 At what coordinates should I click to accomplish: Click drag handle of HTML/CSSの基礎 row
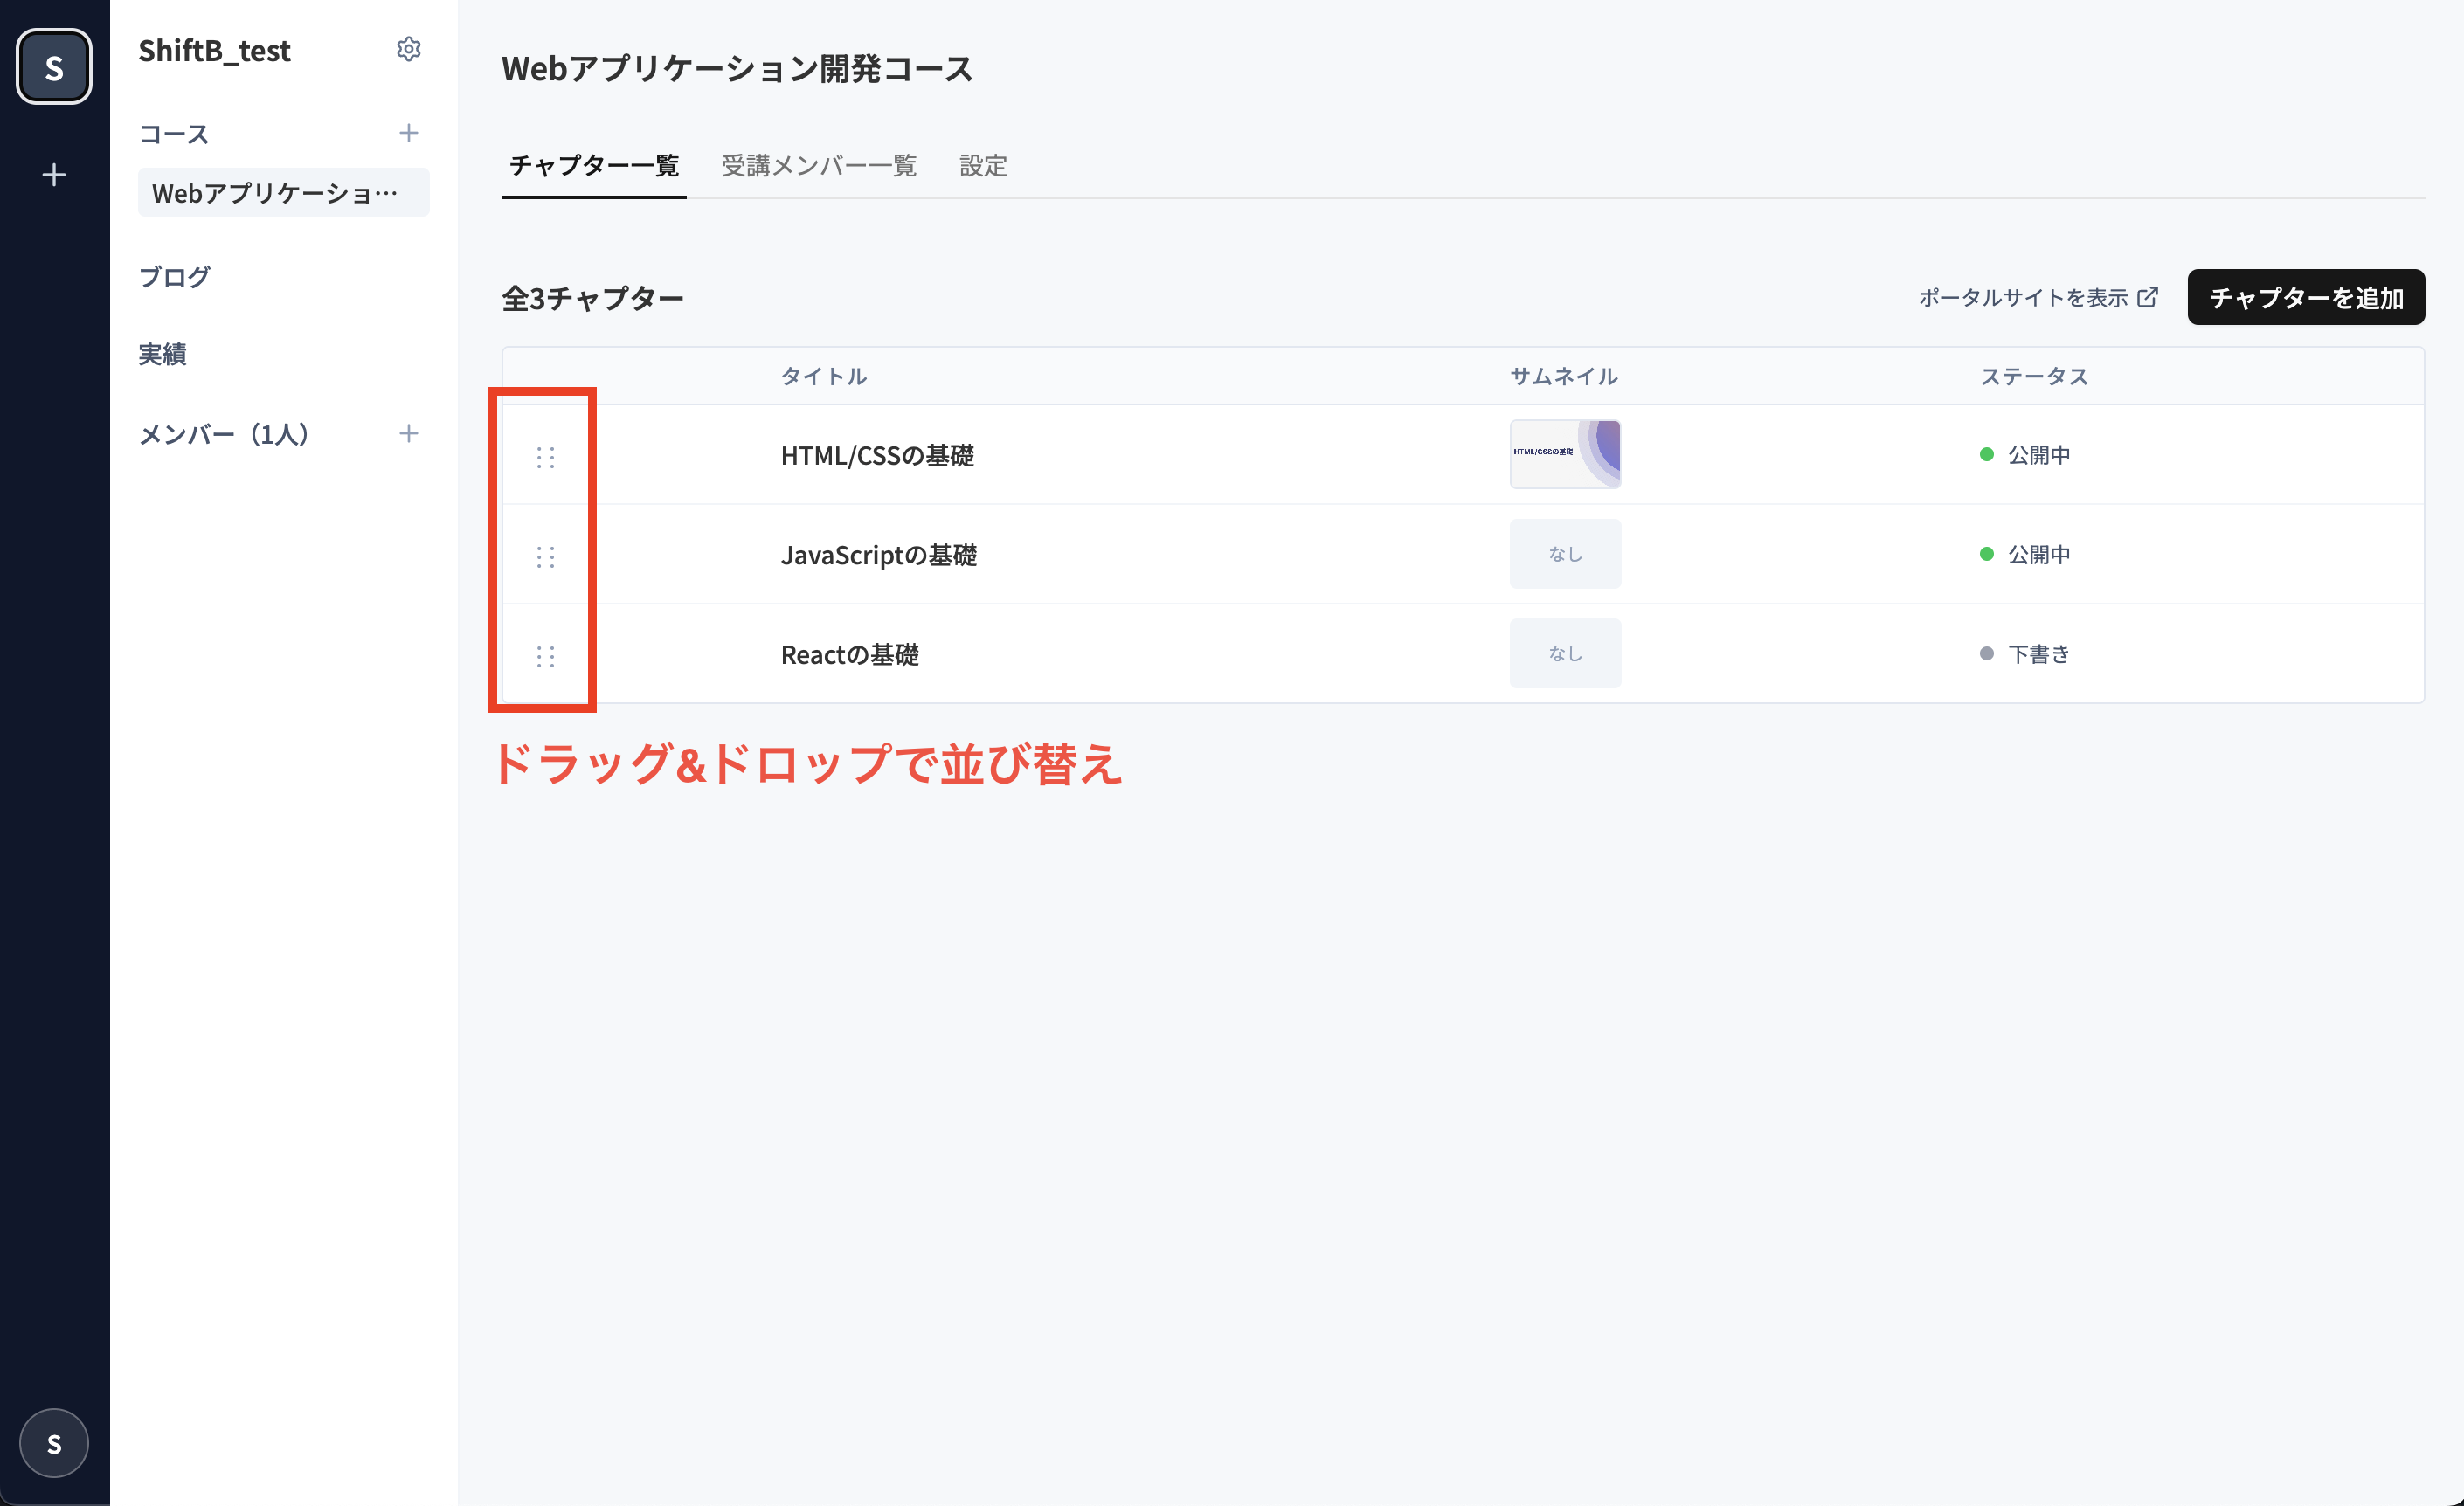[545, 457]
